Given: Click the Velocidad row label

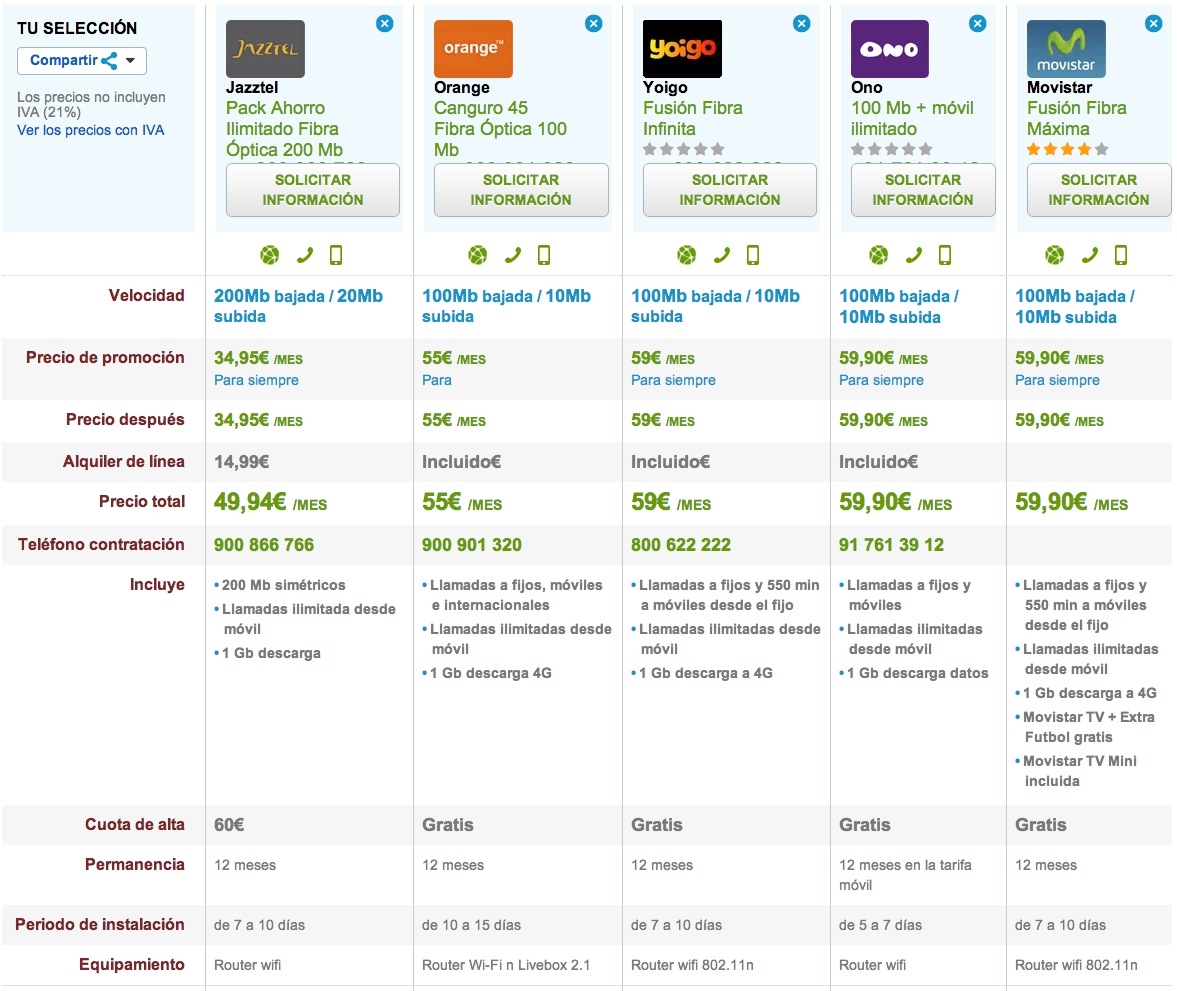Looking at the screenshot, I should point(146,296).
